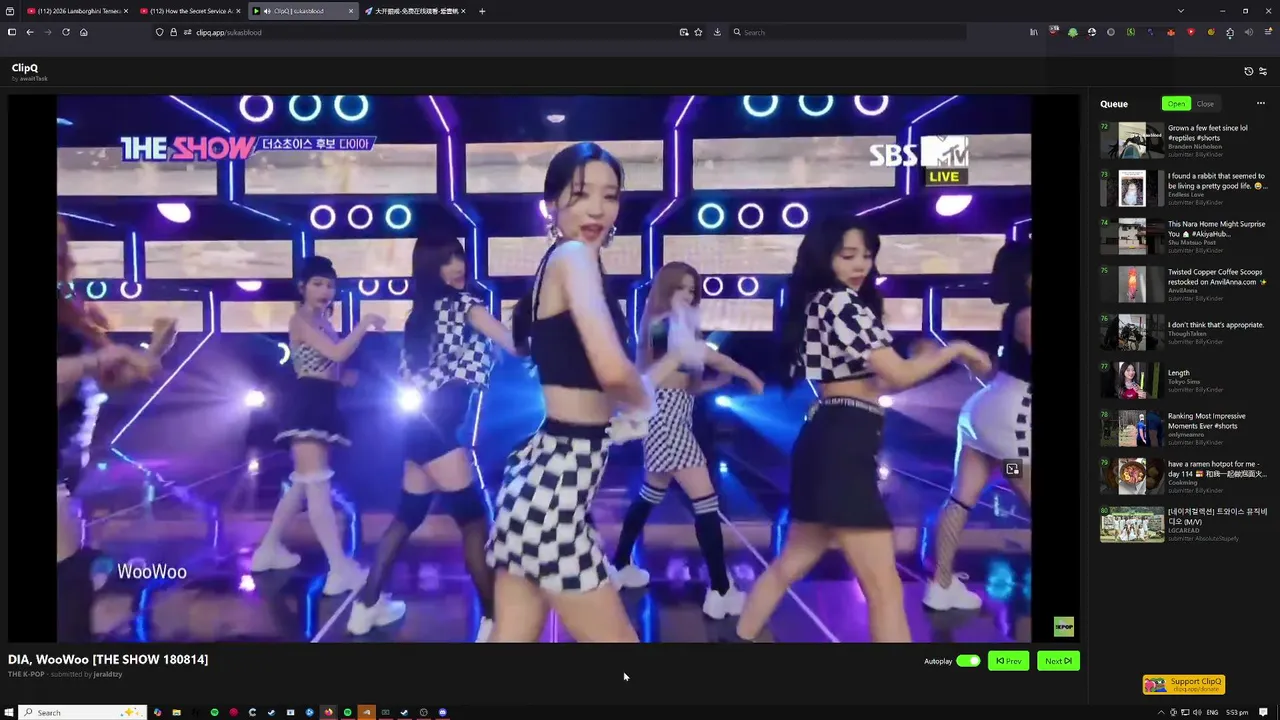Open 'Twisted Copper Coffee Scoops' queue clip

(1184, 285)
